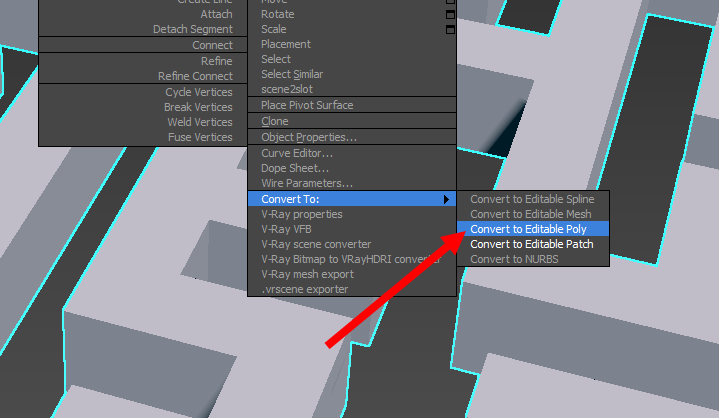
Task: Choose Detach Segment
Action: pyautogui.click(x=143, y=29)
